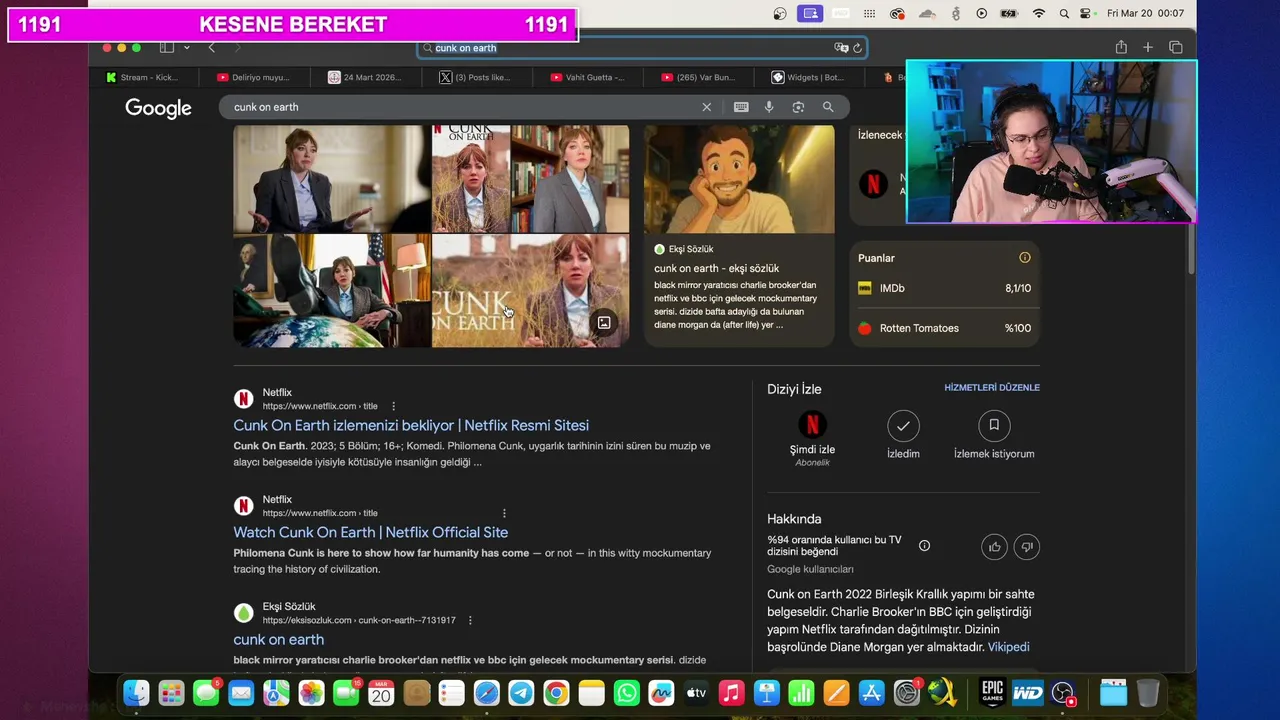1280x720 pixels.
Task: Open Epic Games launcher from the Dock
Action: pos(992,692)
